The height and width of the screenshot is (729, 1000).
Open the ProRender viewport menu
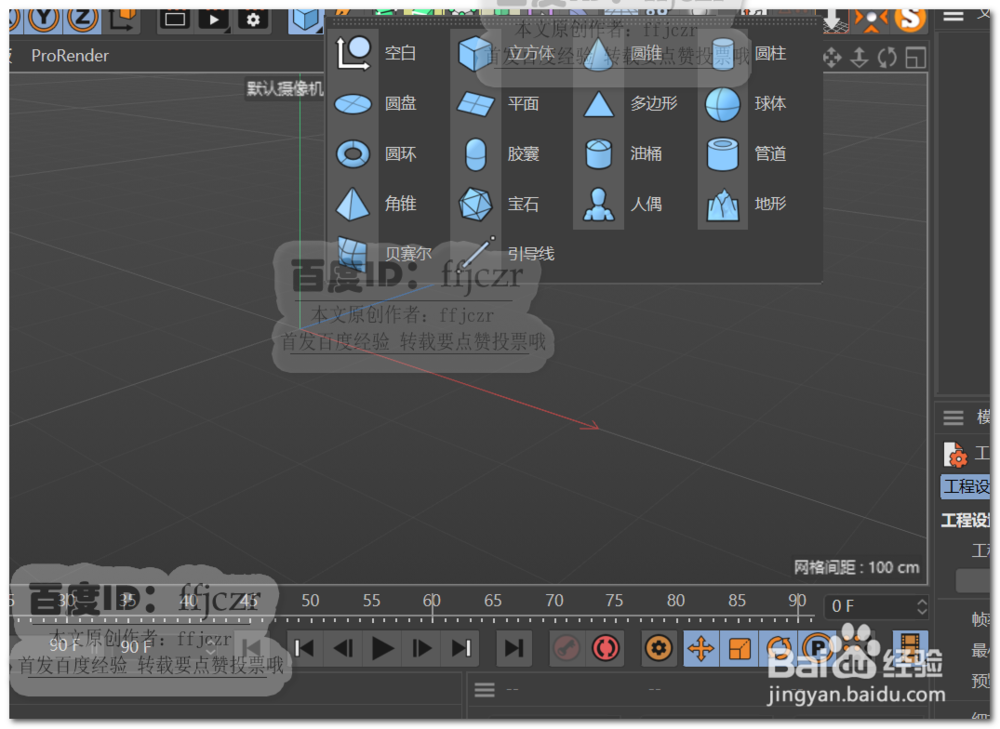(x=70, y=55)
